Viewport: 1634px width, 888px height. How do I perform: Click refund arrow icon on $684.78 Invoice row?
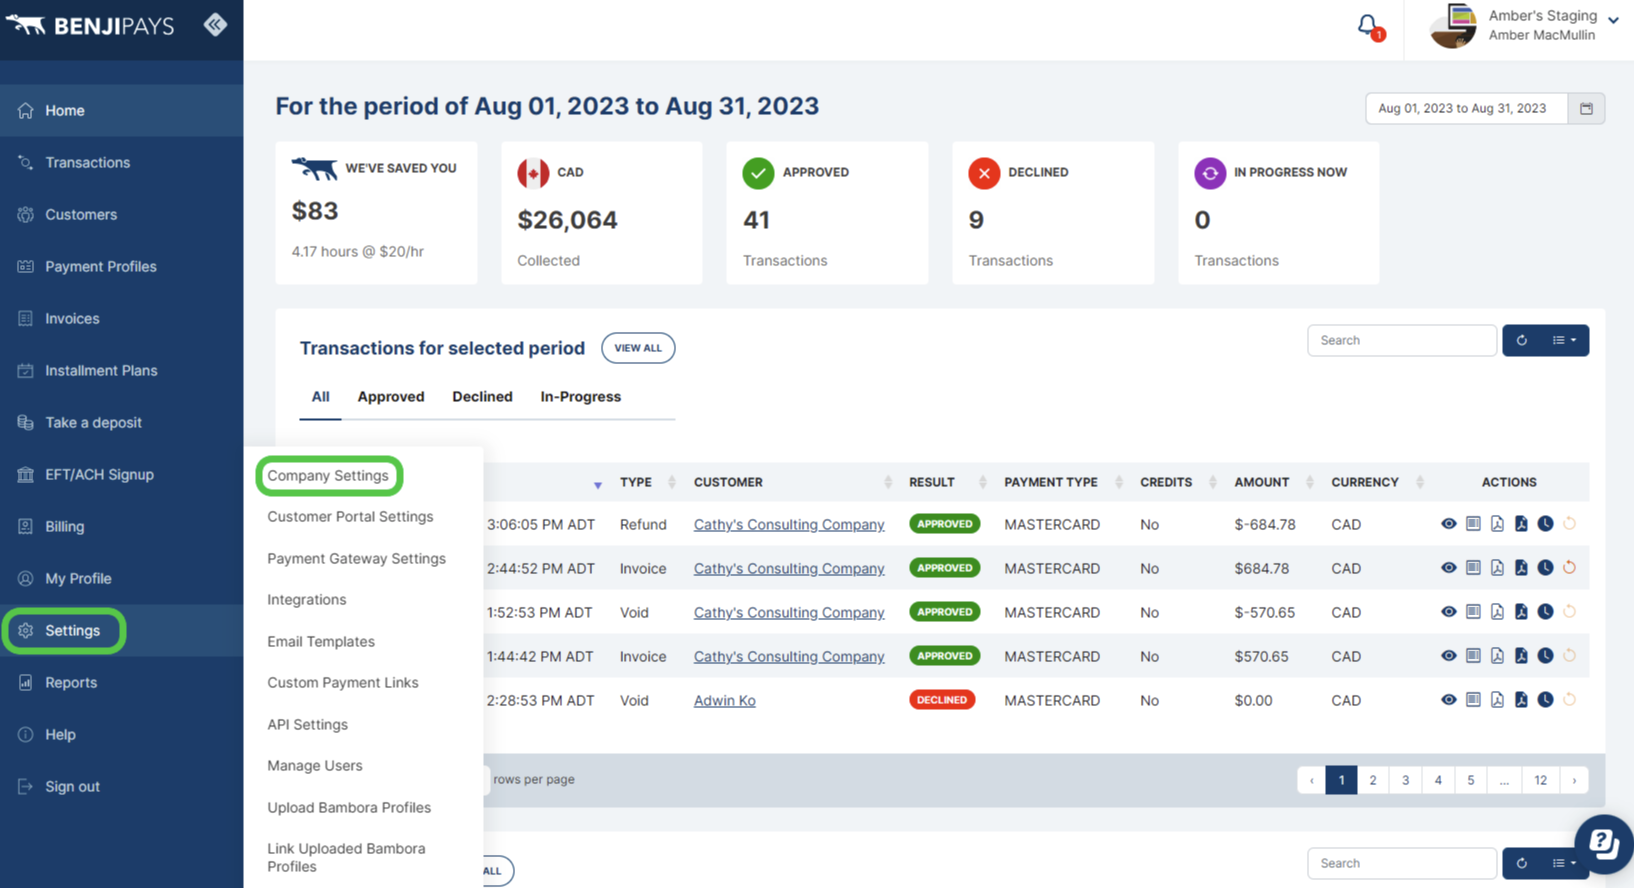1569,568
